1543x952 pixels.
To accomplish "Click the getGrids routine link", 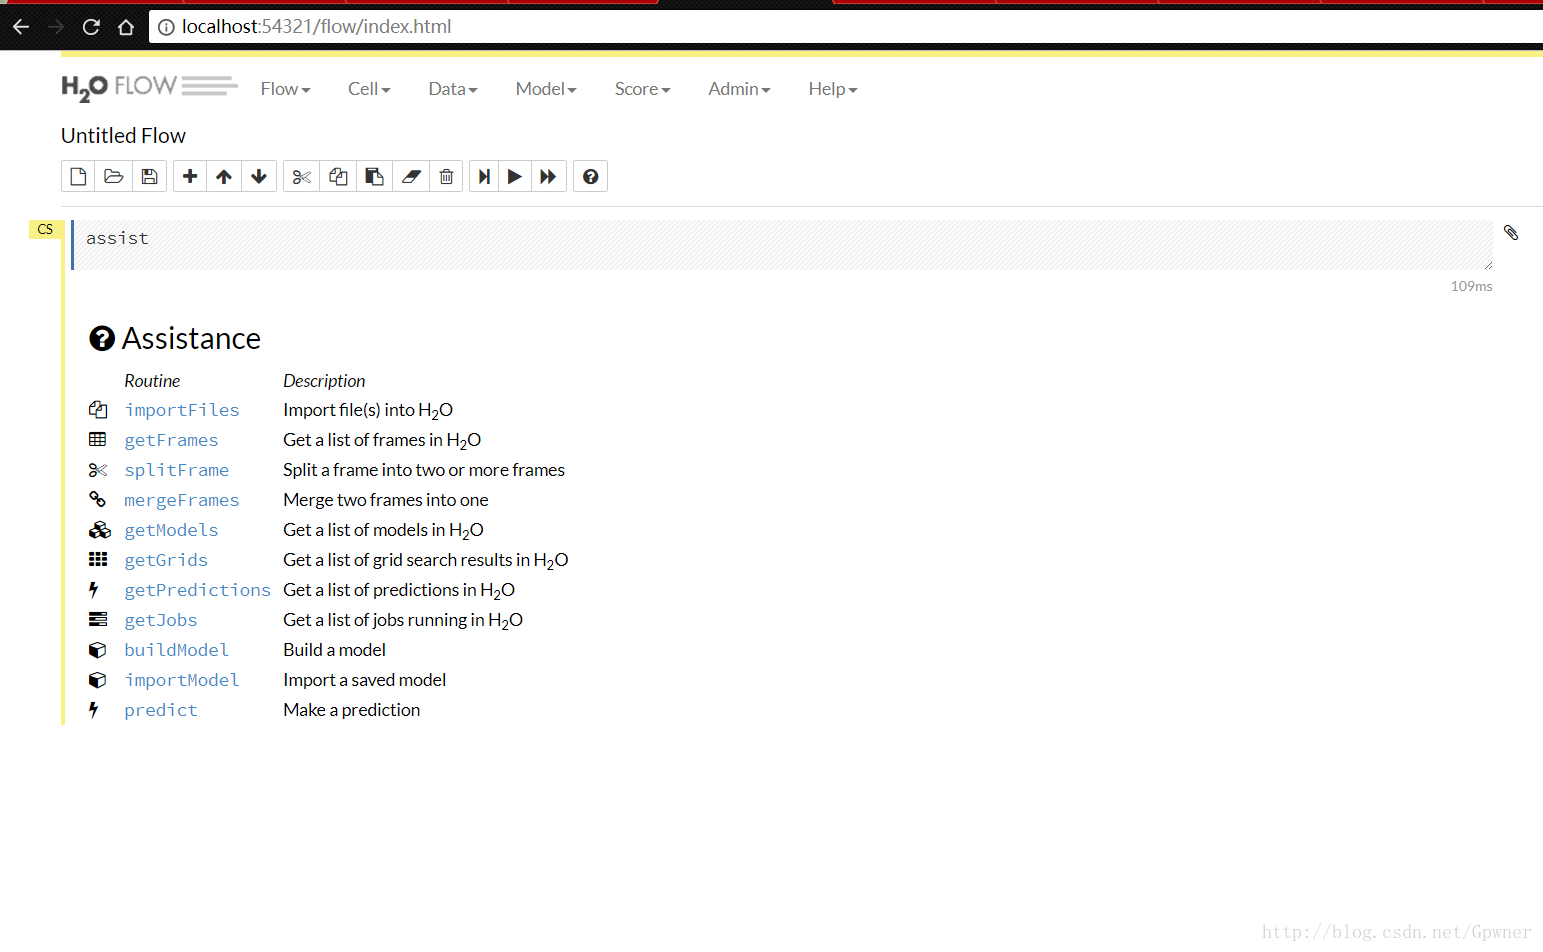I will pyautogui.click(x=166, y=560).
